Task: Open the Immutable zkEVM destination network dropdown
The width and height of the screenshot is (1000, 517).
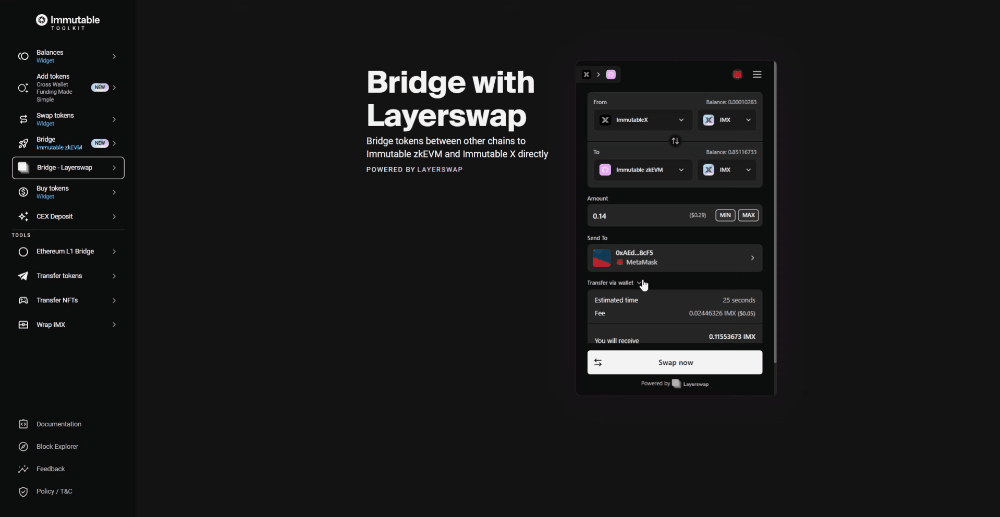Action: tap(643, 170)
